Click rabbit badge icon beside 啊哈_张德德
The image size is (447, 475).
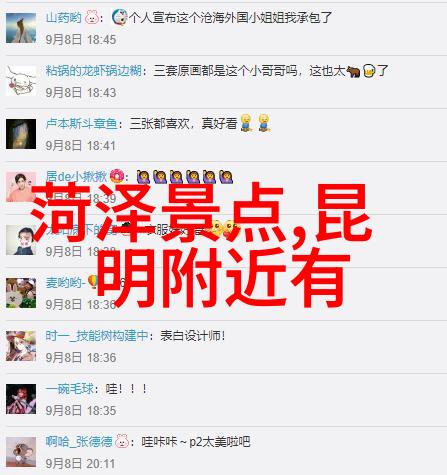(x=122, y=441)
